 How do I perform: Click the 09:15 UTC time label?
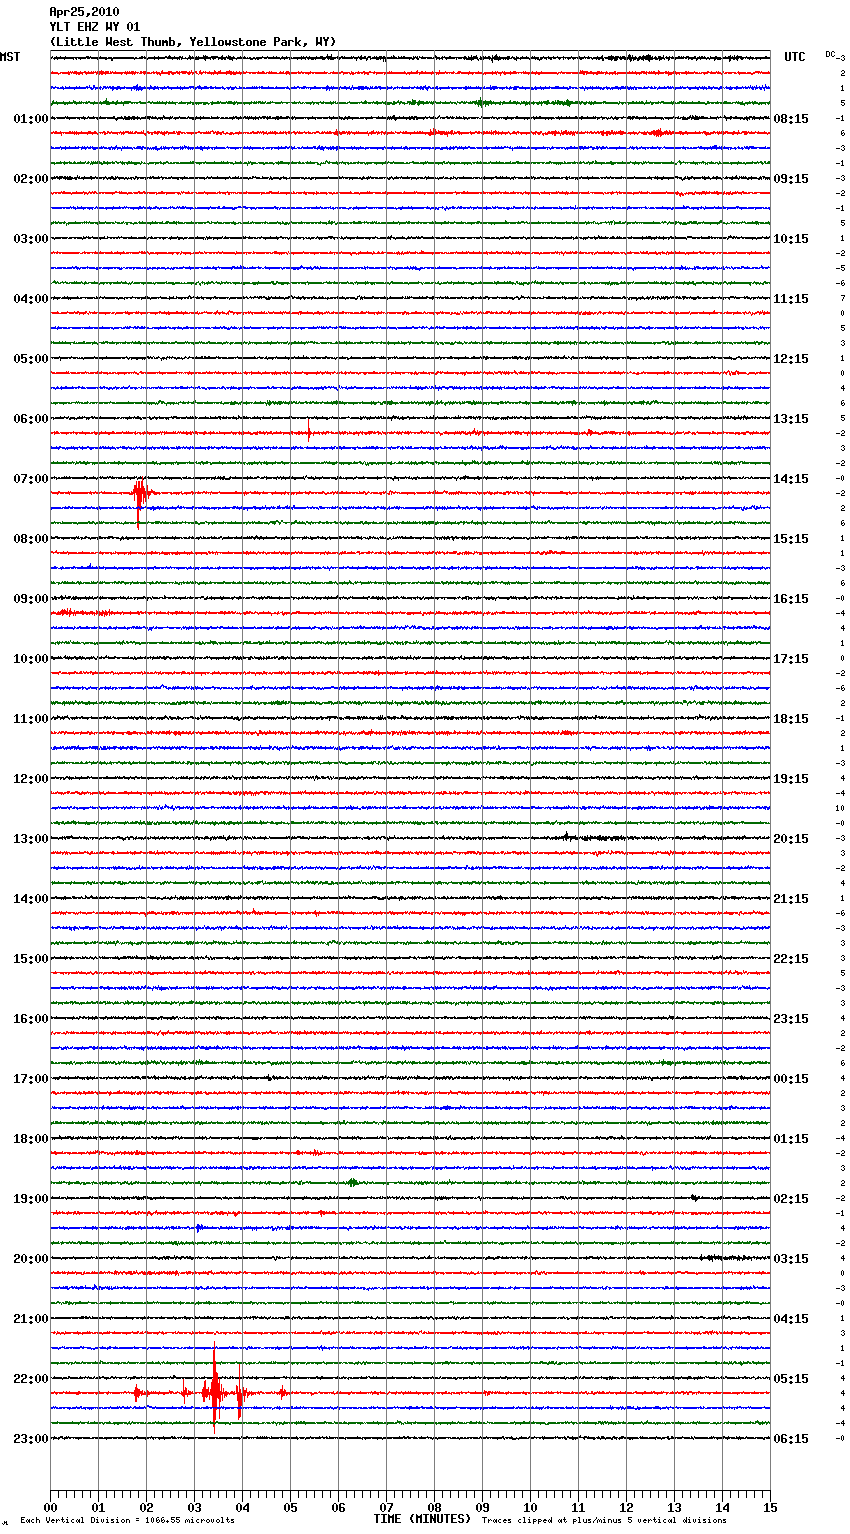791,179
